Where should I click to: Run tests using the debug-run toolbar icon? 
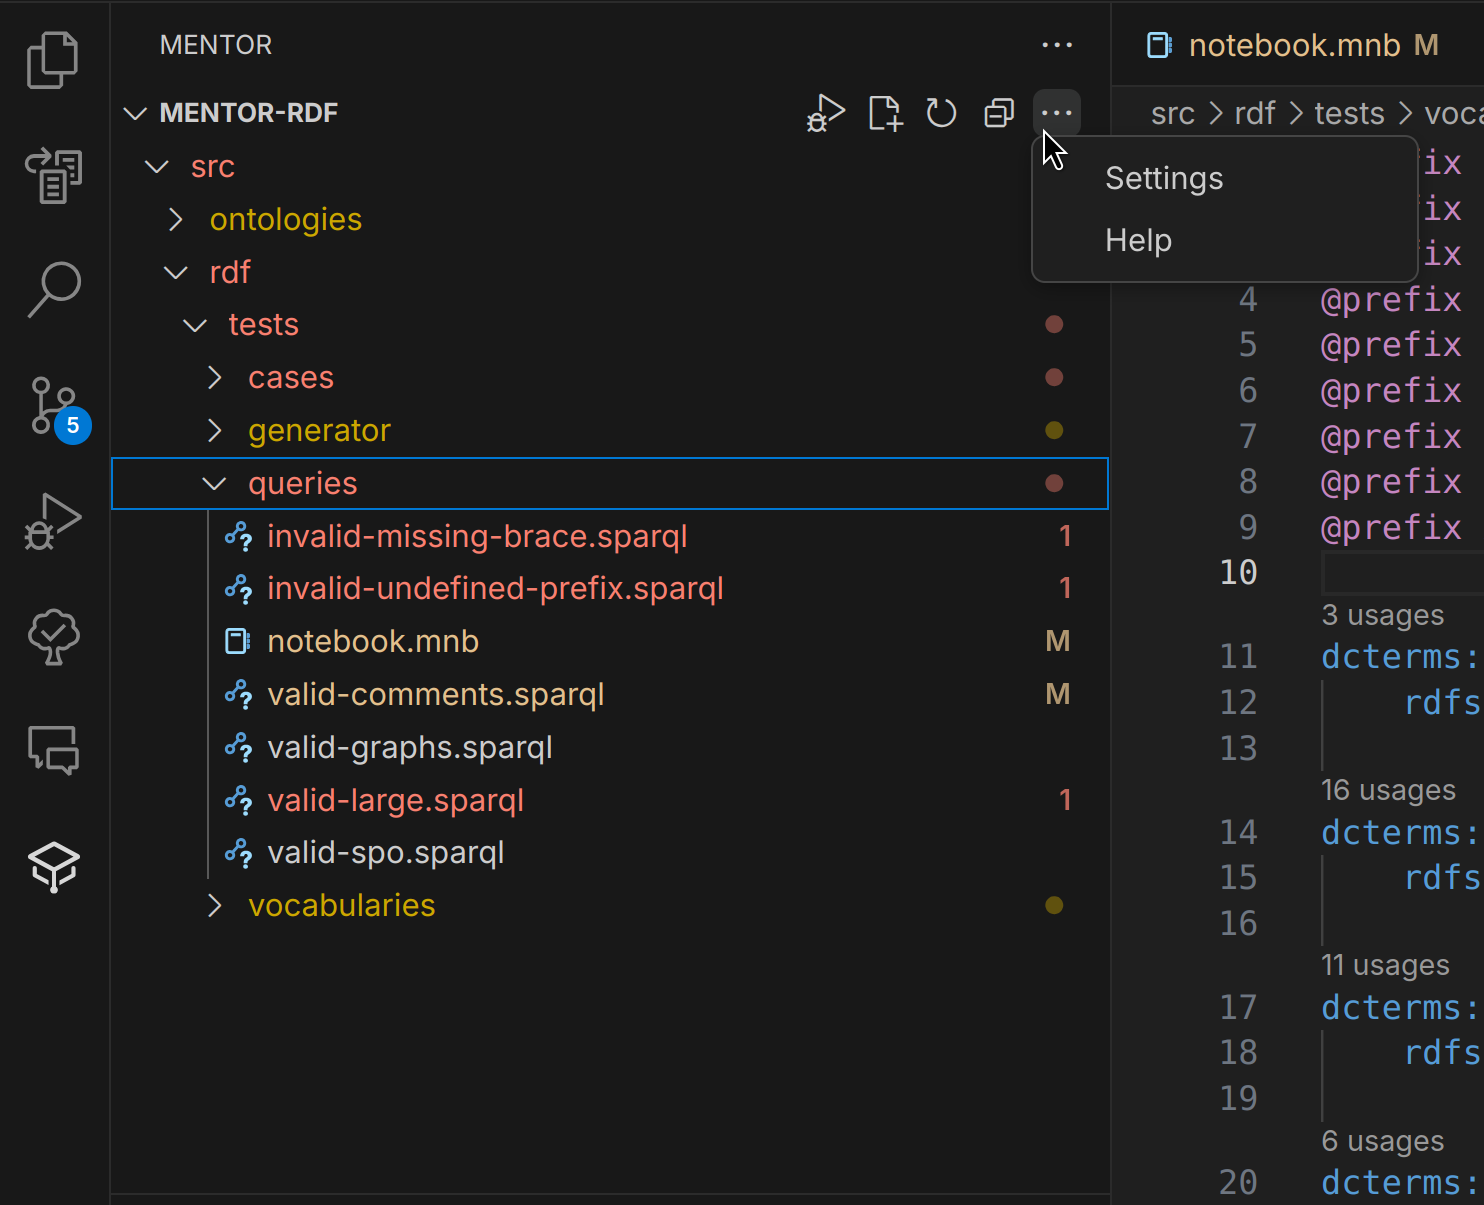(x=825, y=113)
